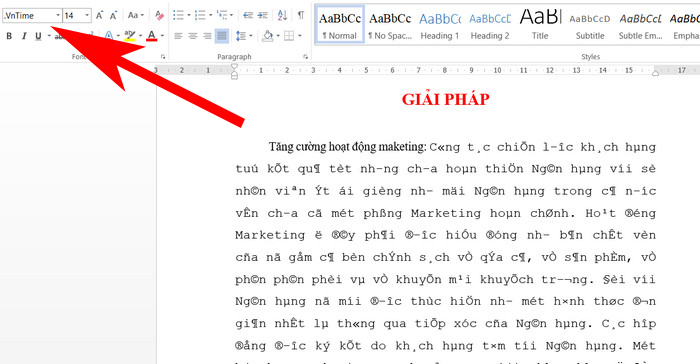Apply the Subtitle style
The width and height of the screenshot is (700, 364).
pyautogui.click(x=590, y=25)
